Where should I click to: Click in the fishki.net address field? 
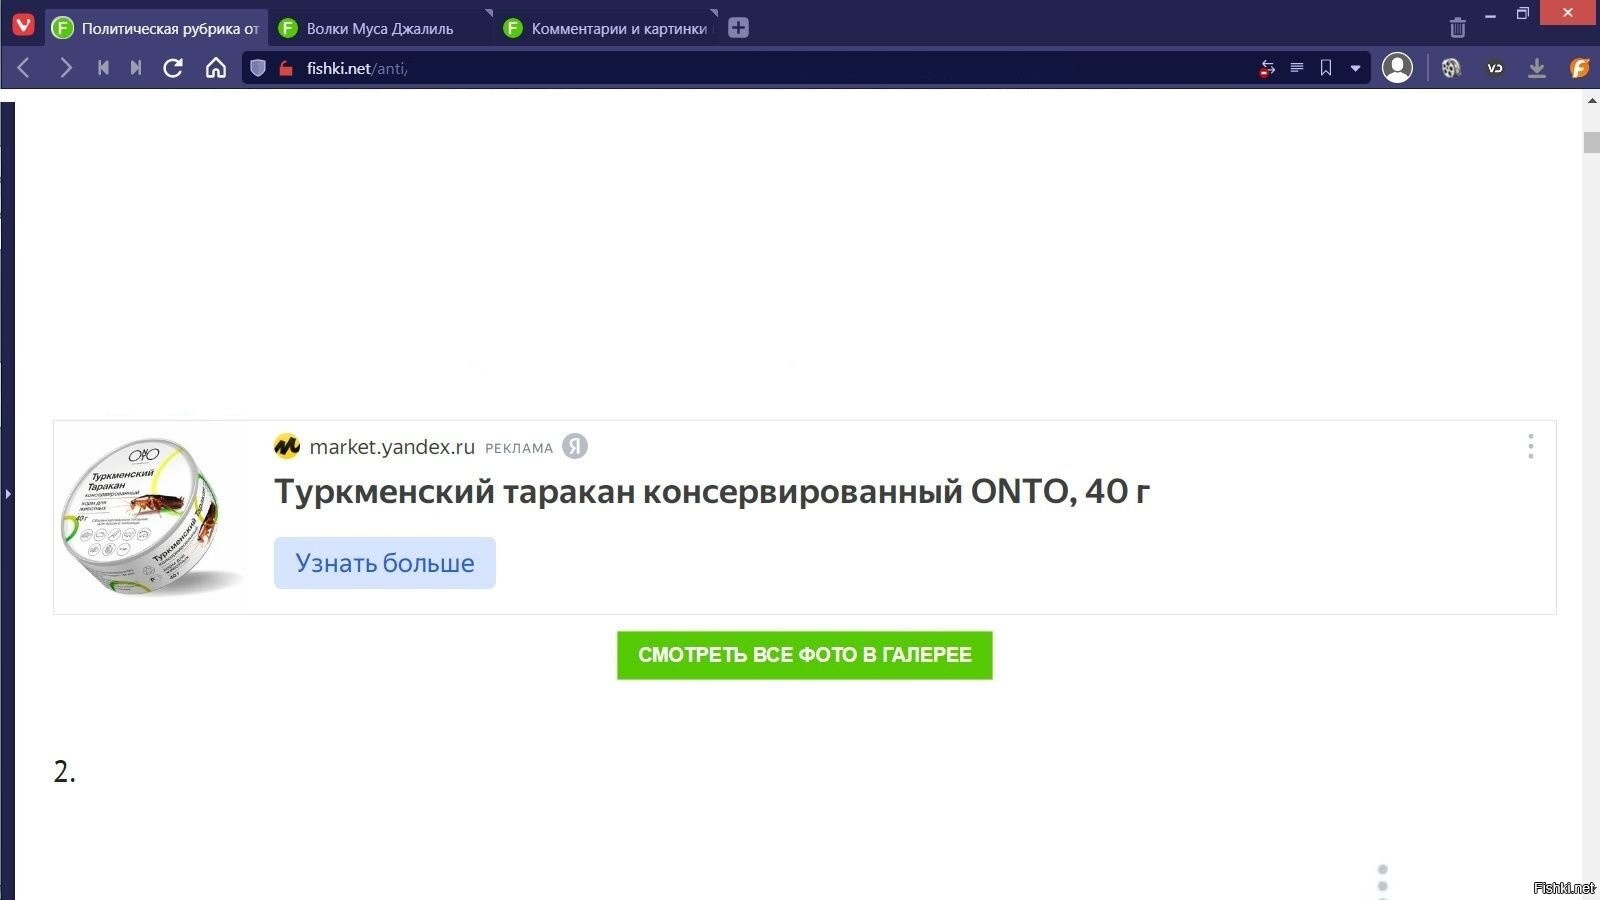point(700,68)
